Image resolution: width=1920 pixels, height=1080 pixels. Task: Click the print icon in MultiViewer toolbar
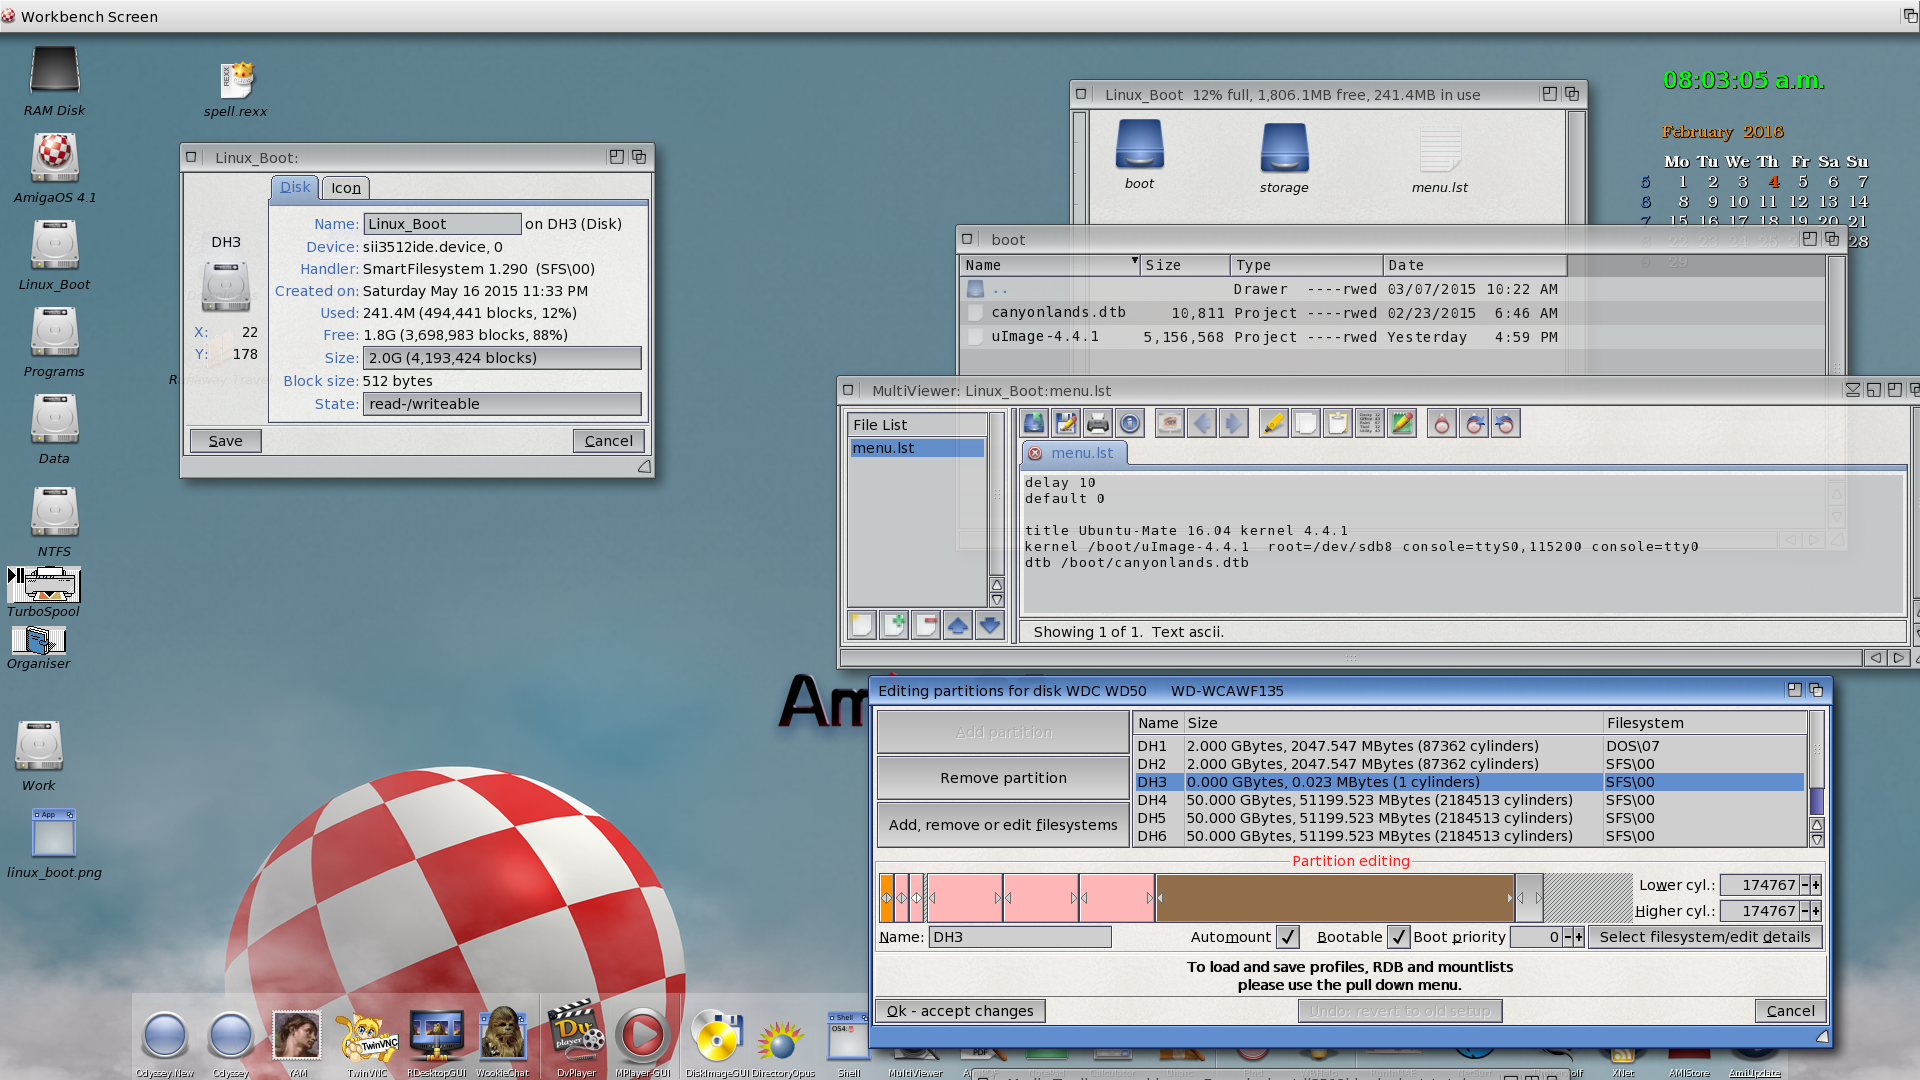[x=1097, y=424]
